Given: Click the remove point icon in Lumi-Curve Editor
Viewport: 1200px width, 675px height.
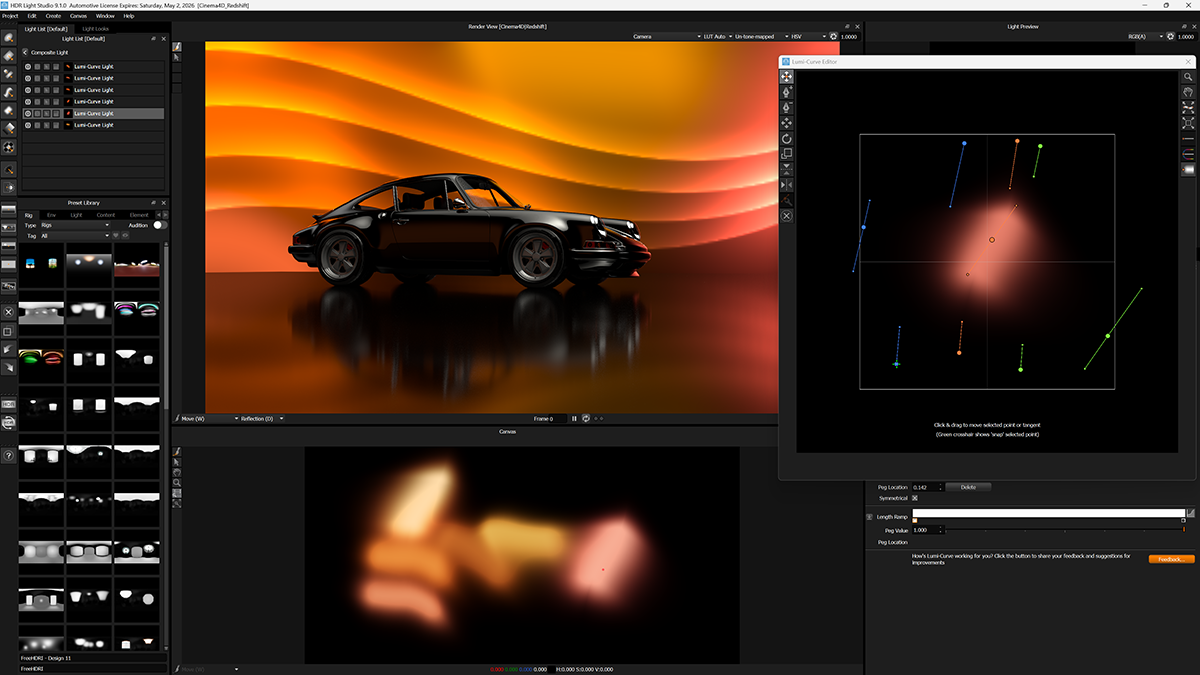Looking at the screenshot, I should (x=788, y=107).
